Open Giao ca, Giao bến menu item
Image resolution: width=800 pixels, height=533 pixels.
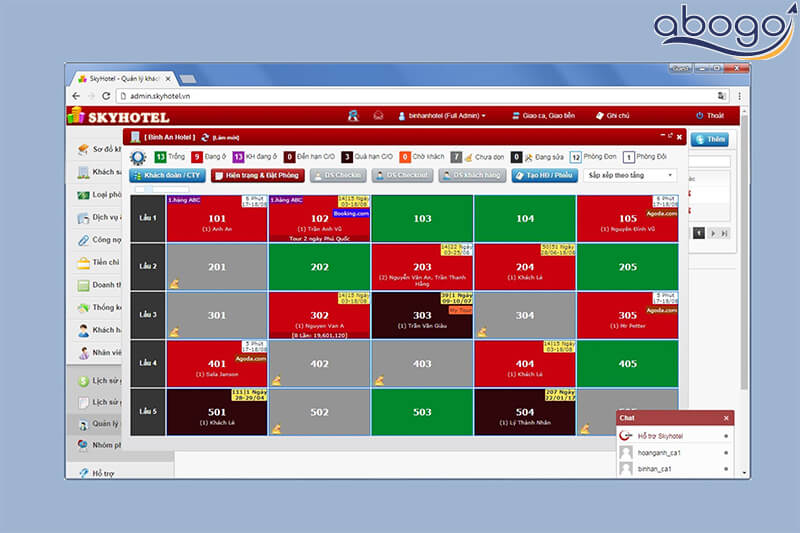coord(545,116)
